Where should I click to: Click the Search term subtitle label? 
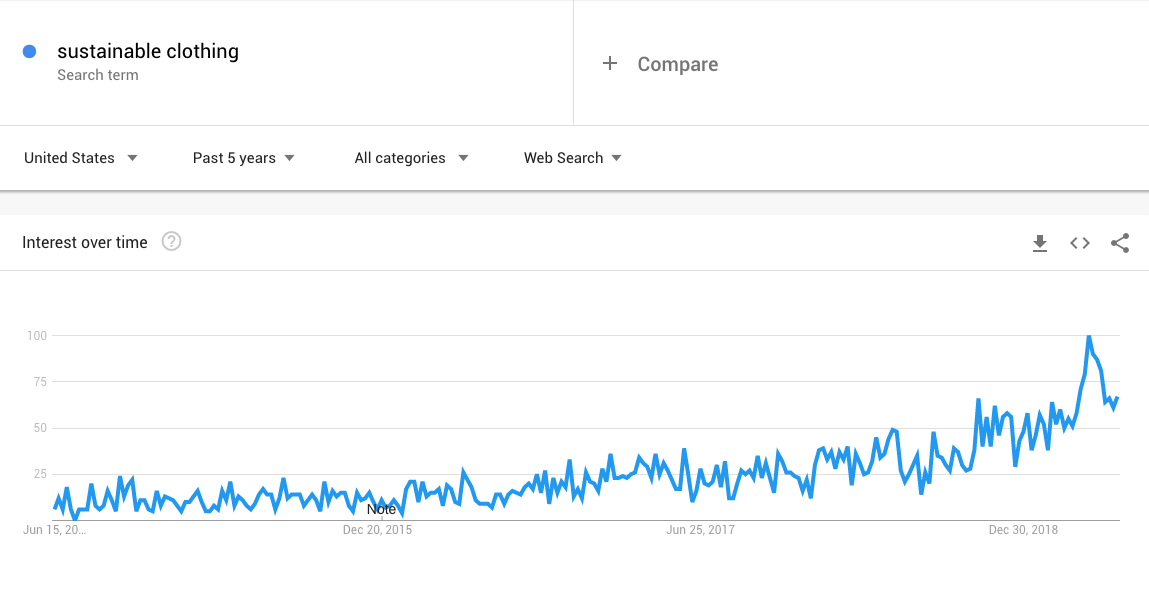click(97, 75)
